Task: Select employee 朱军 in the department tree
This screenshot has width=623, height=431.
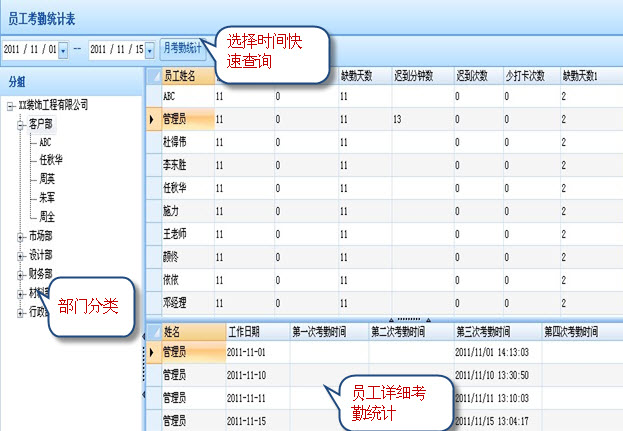Action: 47,198
